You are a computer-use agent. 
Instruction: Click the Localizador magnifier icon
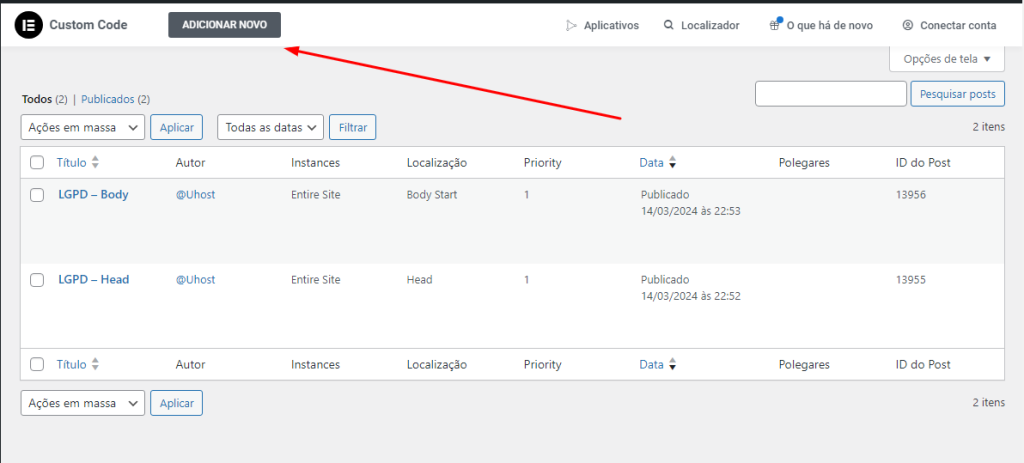[x=668, y=25]
